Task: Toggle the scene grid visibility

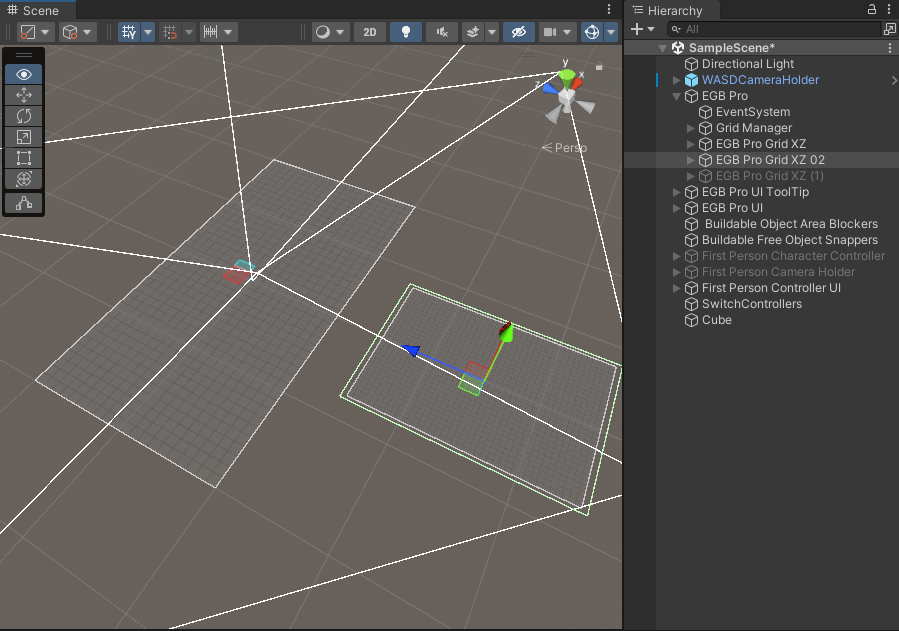Action: (129, 32)
